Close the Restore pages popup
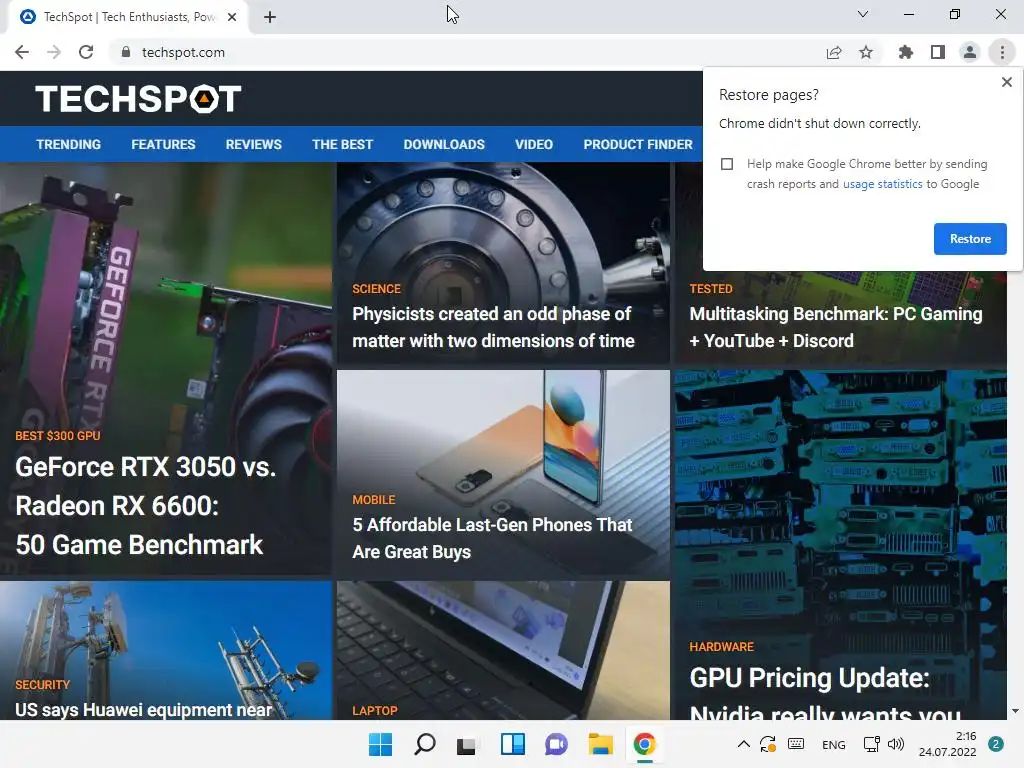Screen dimensions: 1024x768 tap(1006, 82)
